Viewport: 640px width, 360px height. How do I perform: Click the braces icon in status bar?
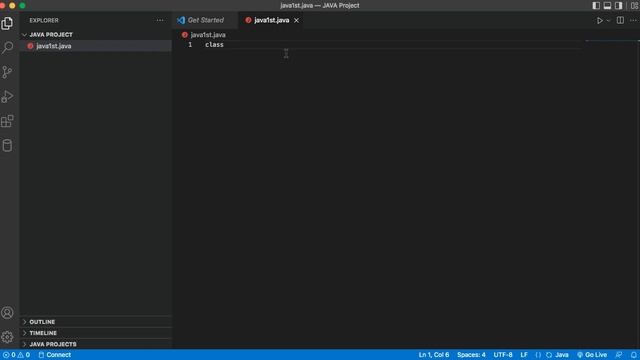tap(538, 355)
